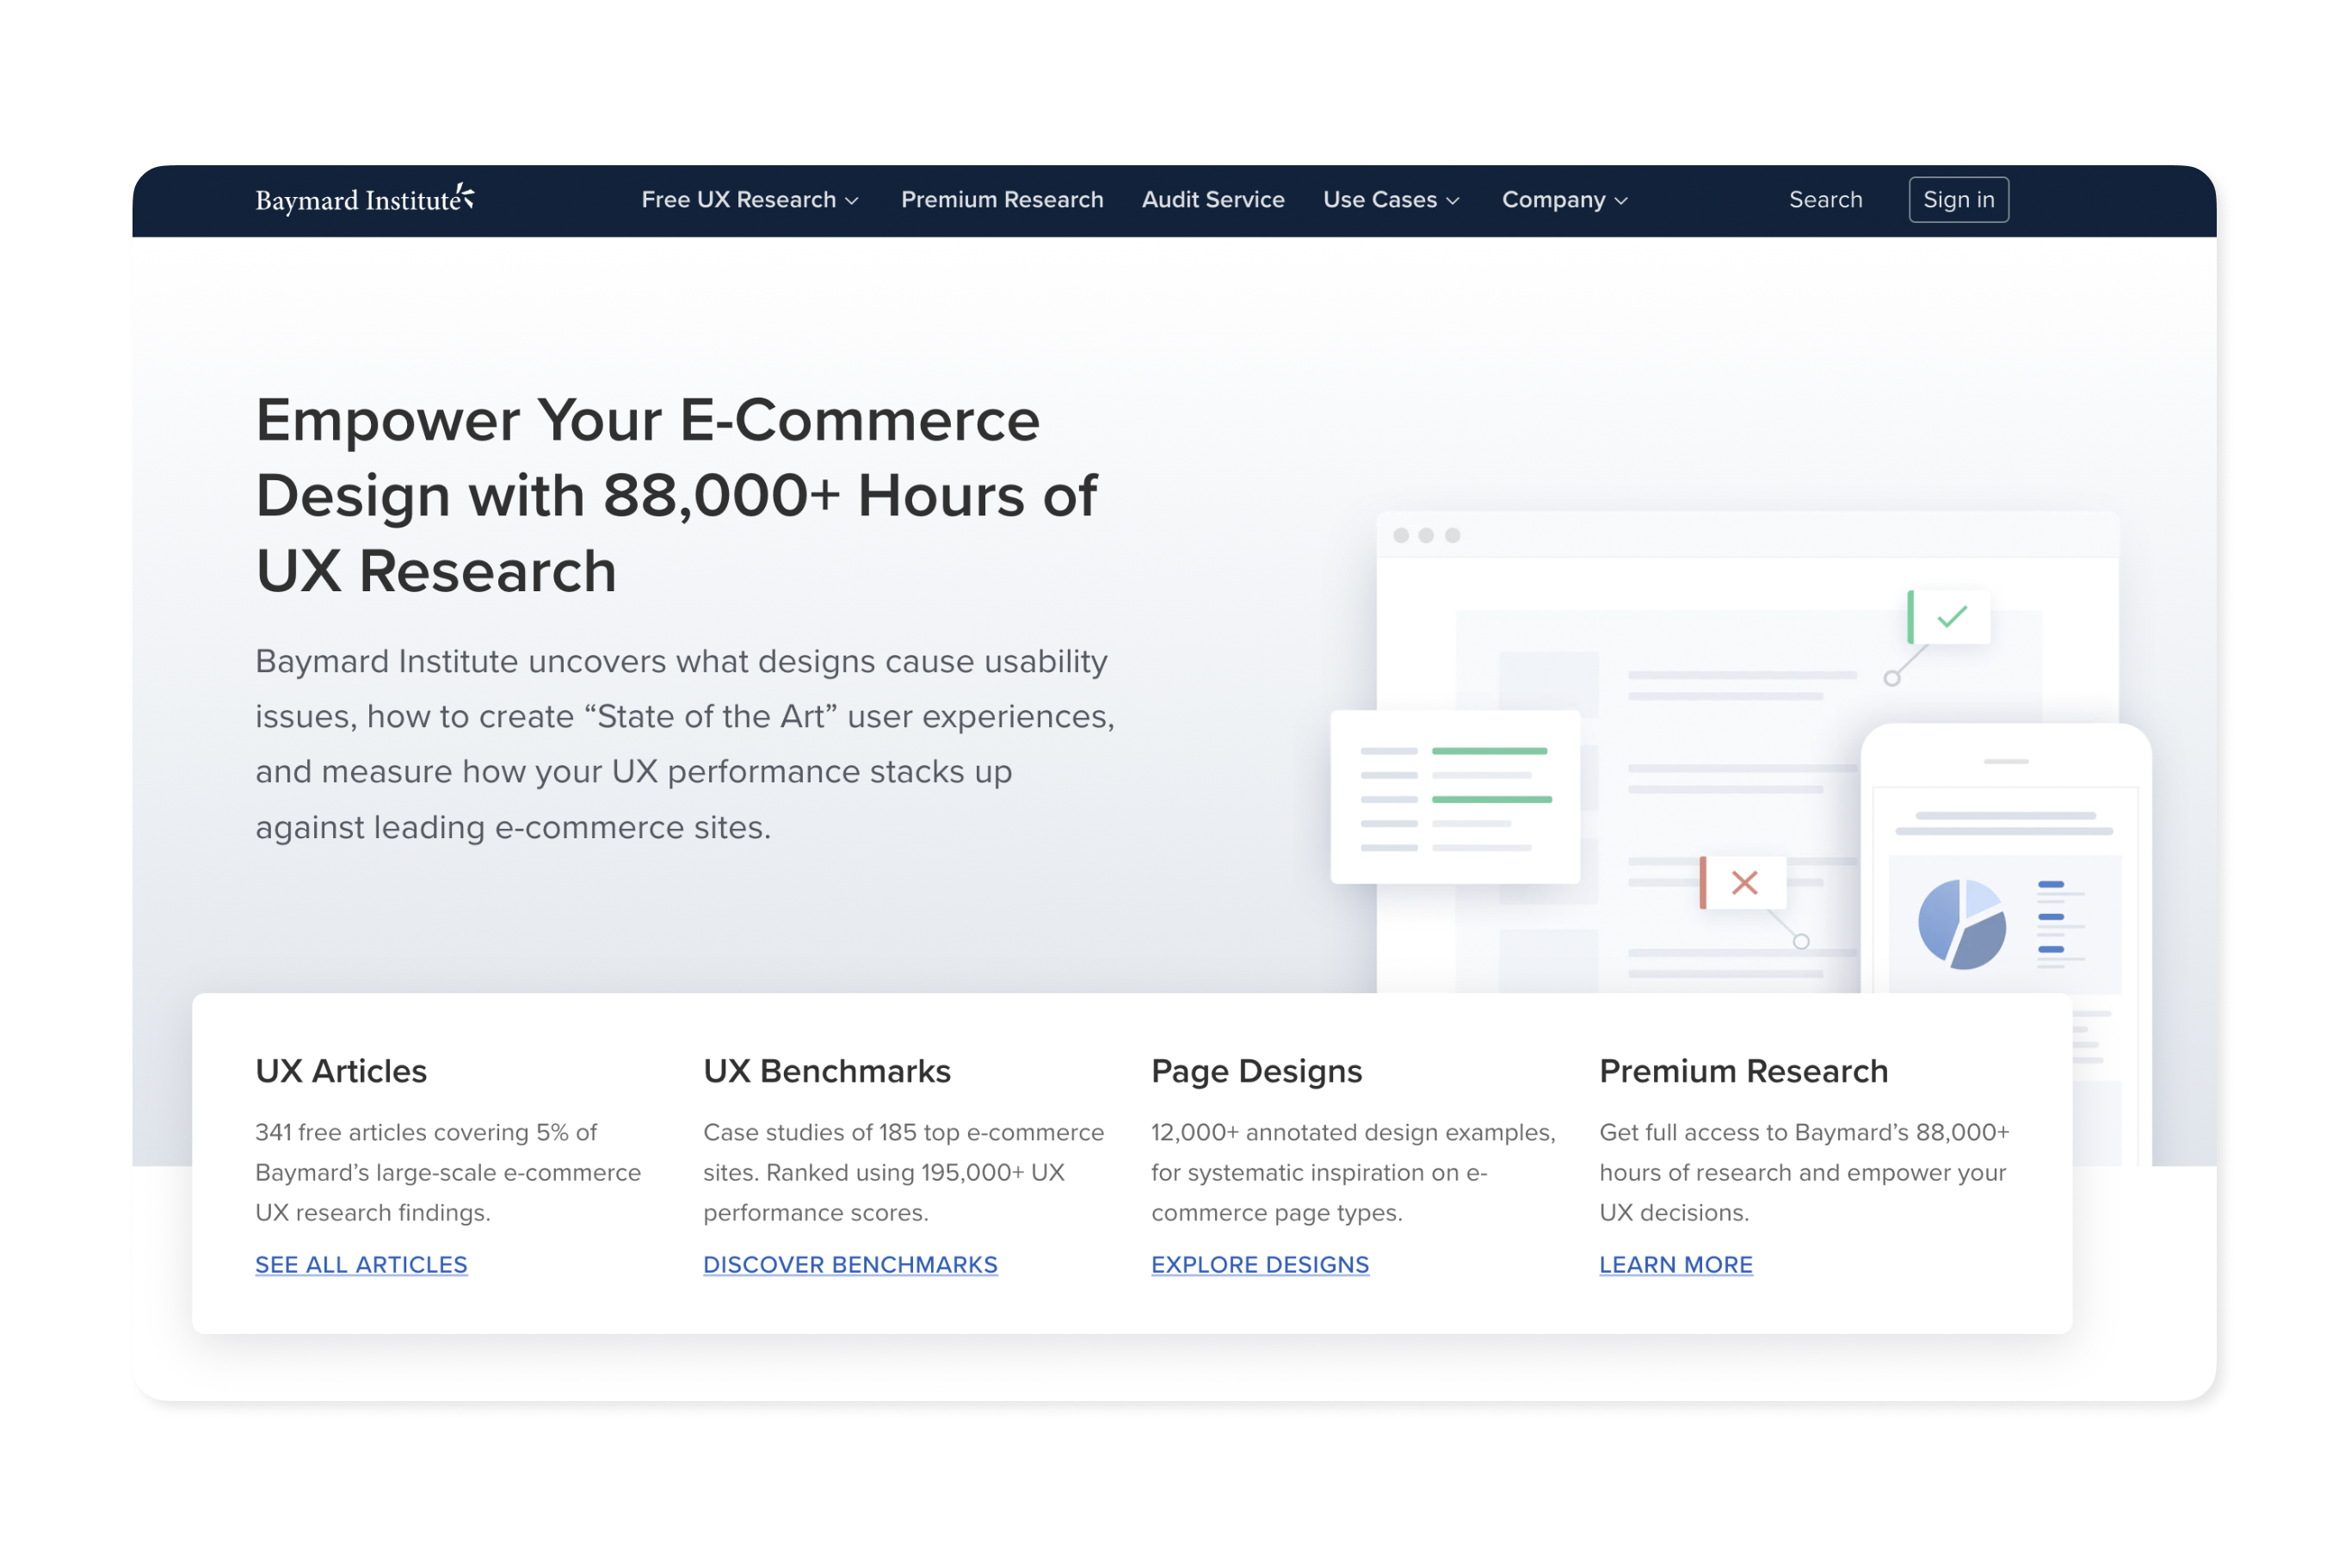Click the DISCOVER BENCHMARKS link
Viewport: 2351px width, 1568px height.
849,1264
